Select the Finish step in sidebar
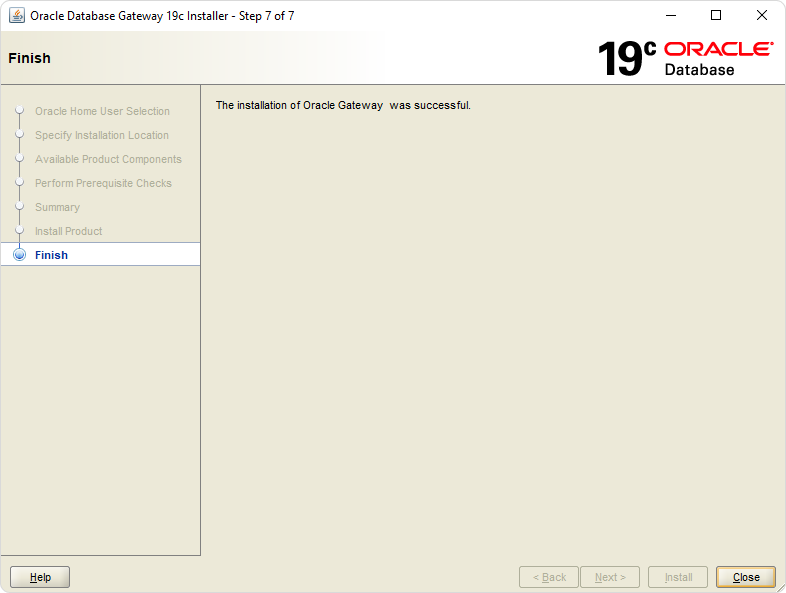The image size is (786, 593). [x=100, y=255]
